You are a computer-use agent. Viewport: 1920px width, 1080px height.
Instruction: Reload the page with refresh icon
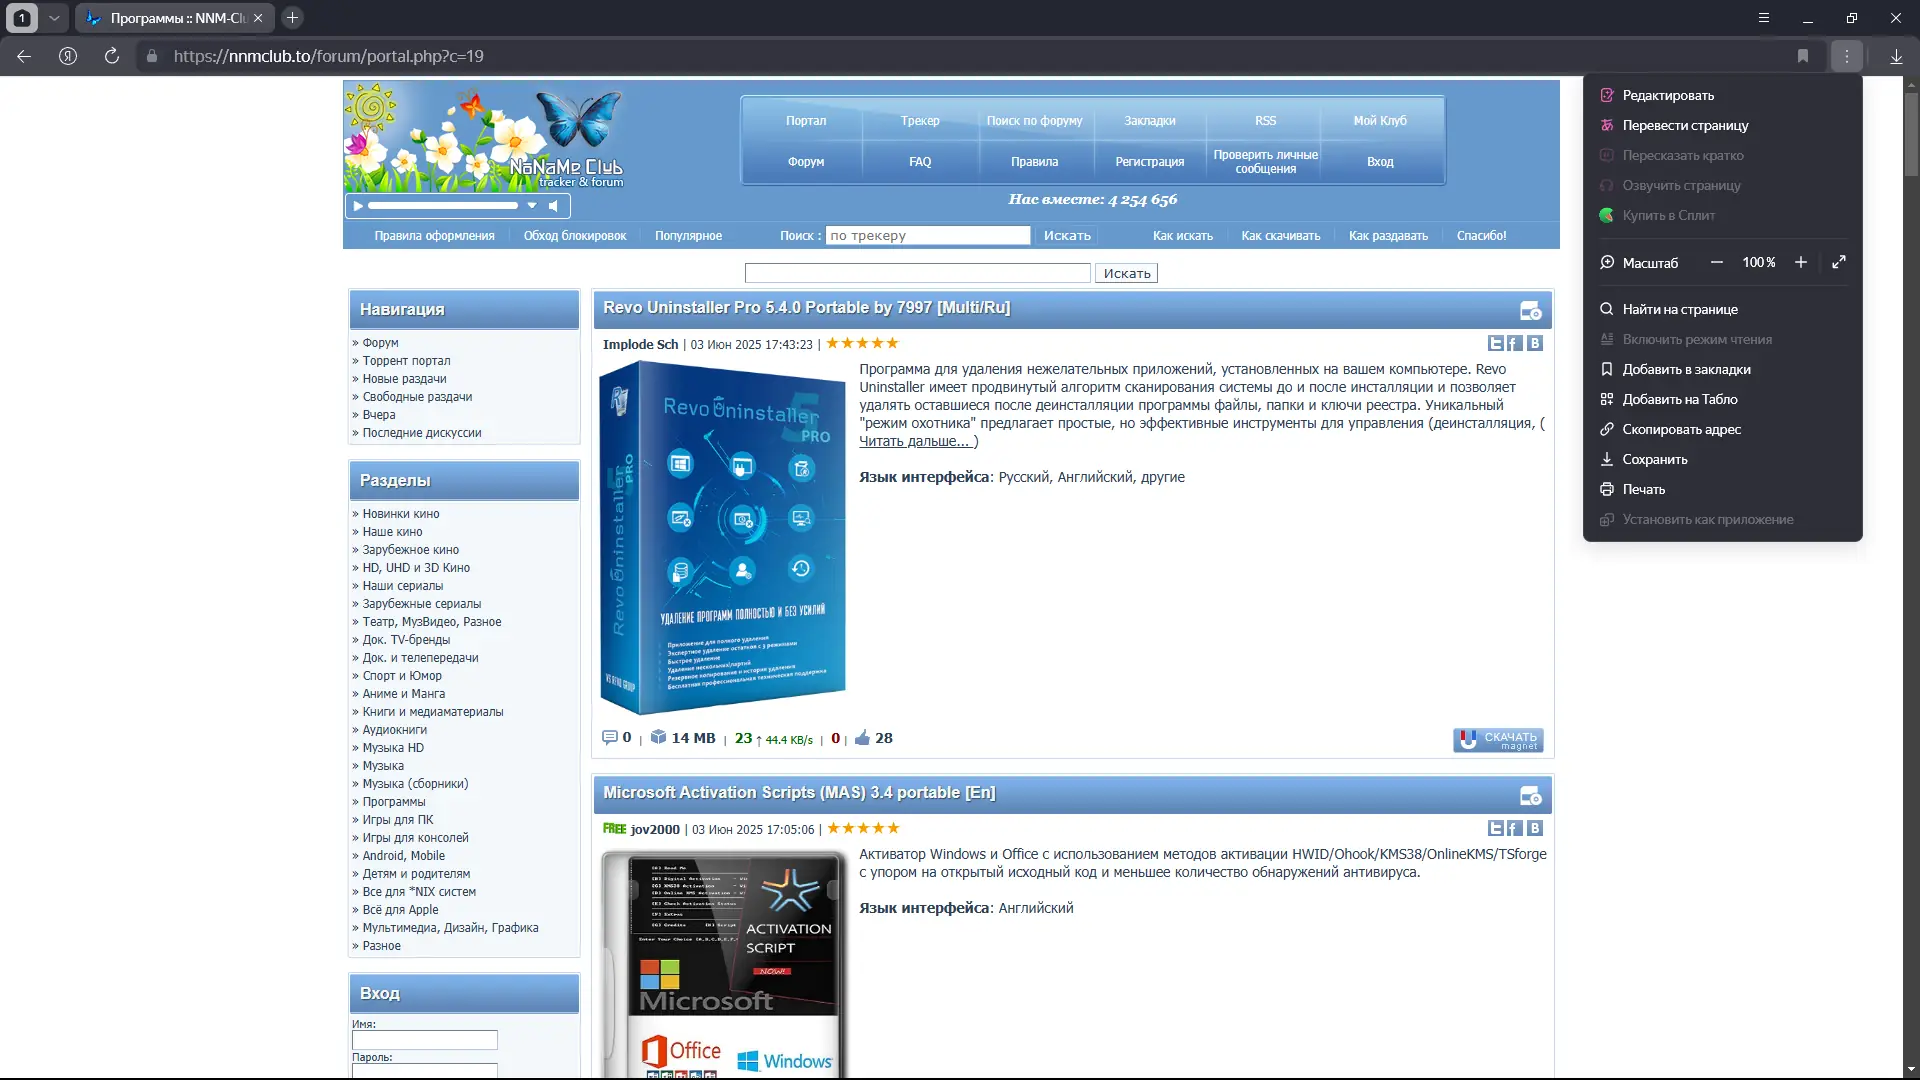(x=112, y=56)
